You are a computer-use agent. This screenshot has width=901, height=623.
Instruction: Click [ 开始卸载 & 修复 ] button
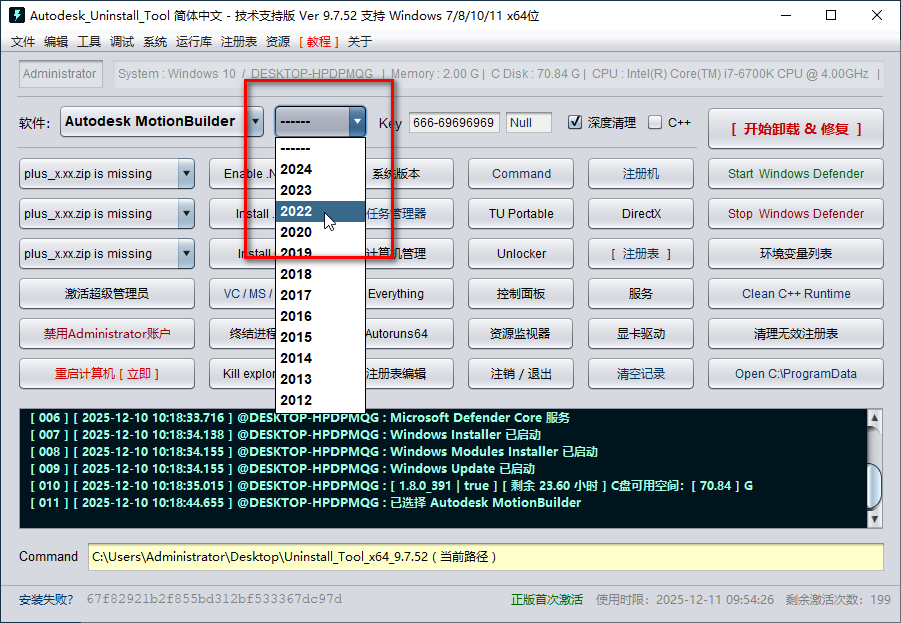[795, 129]
